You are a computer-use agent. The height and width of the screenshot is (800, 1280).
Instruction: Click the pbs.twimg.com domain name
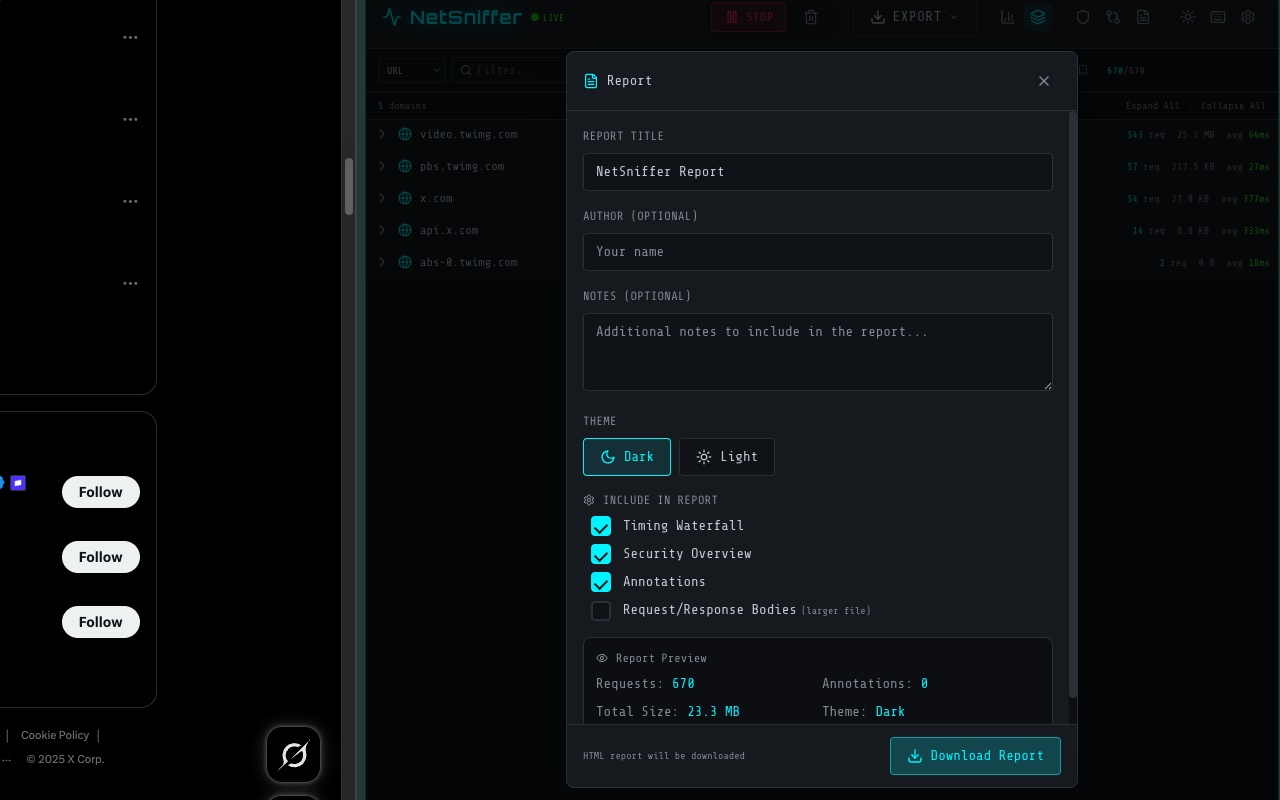[x=462, y=166]
